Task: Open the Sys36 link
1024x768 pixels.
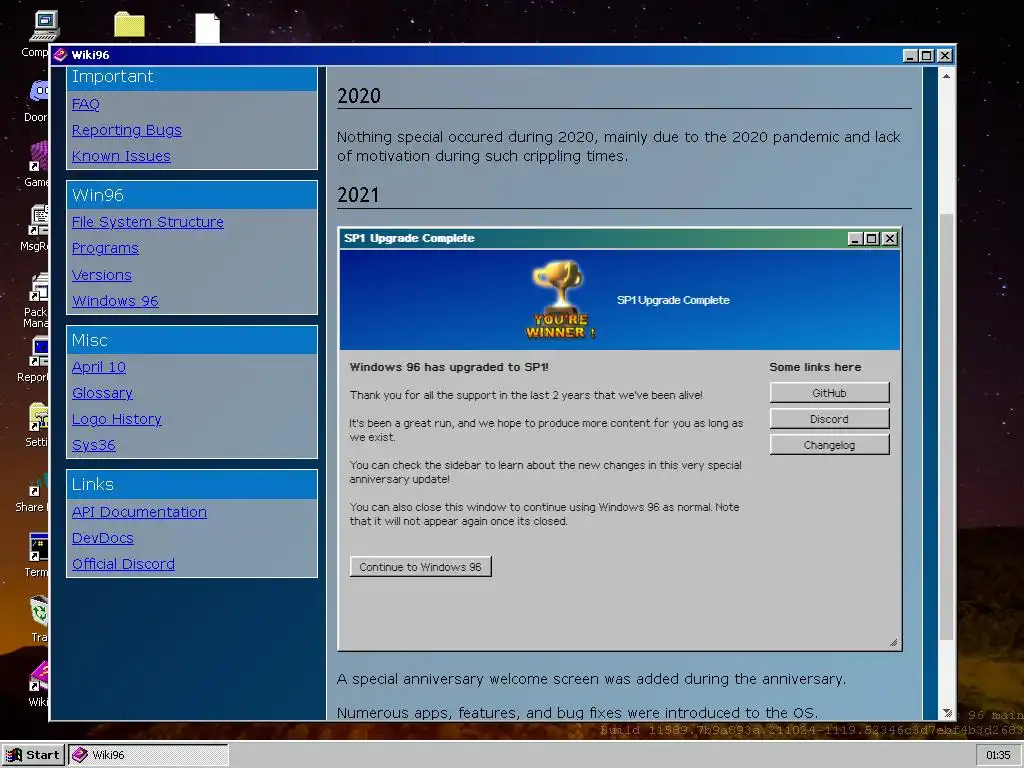Action: click(x=93, y=445)
